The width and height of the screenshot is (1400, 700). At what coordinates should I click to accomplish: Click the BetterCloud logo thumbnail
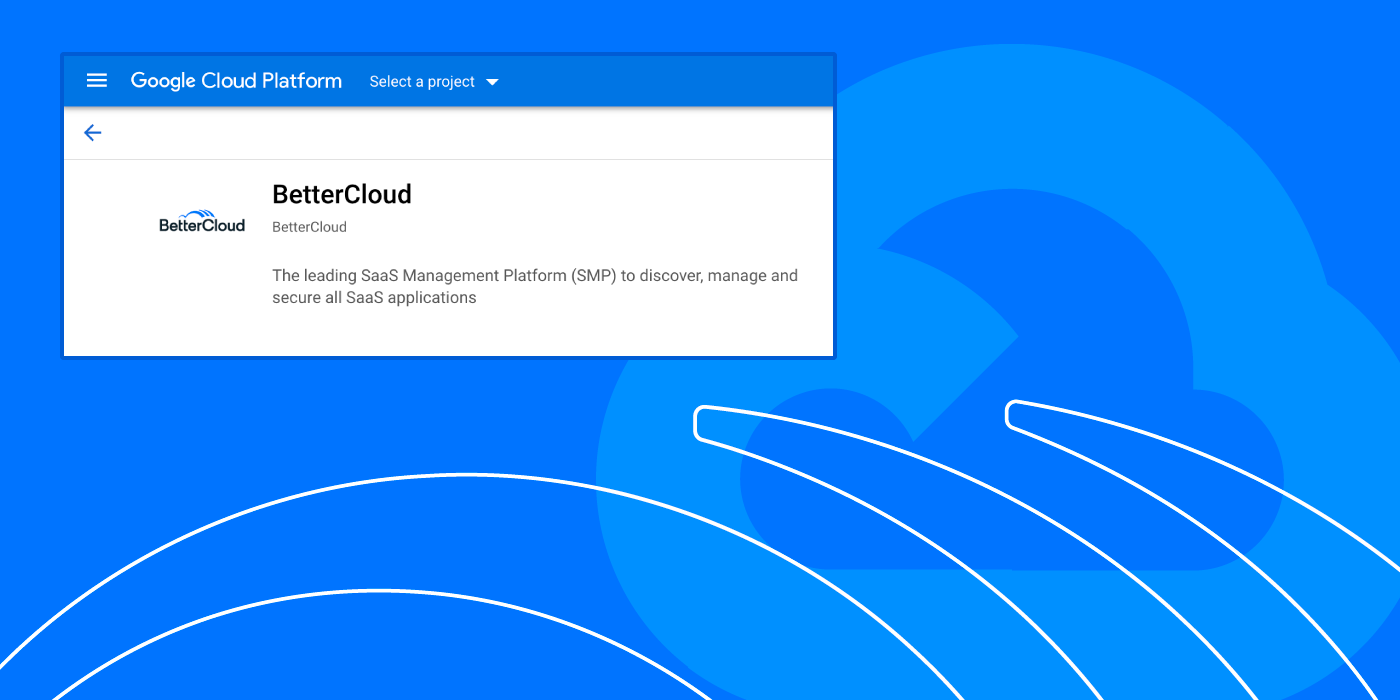[202, 221]
